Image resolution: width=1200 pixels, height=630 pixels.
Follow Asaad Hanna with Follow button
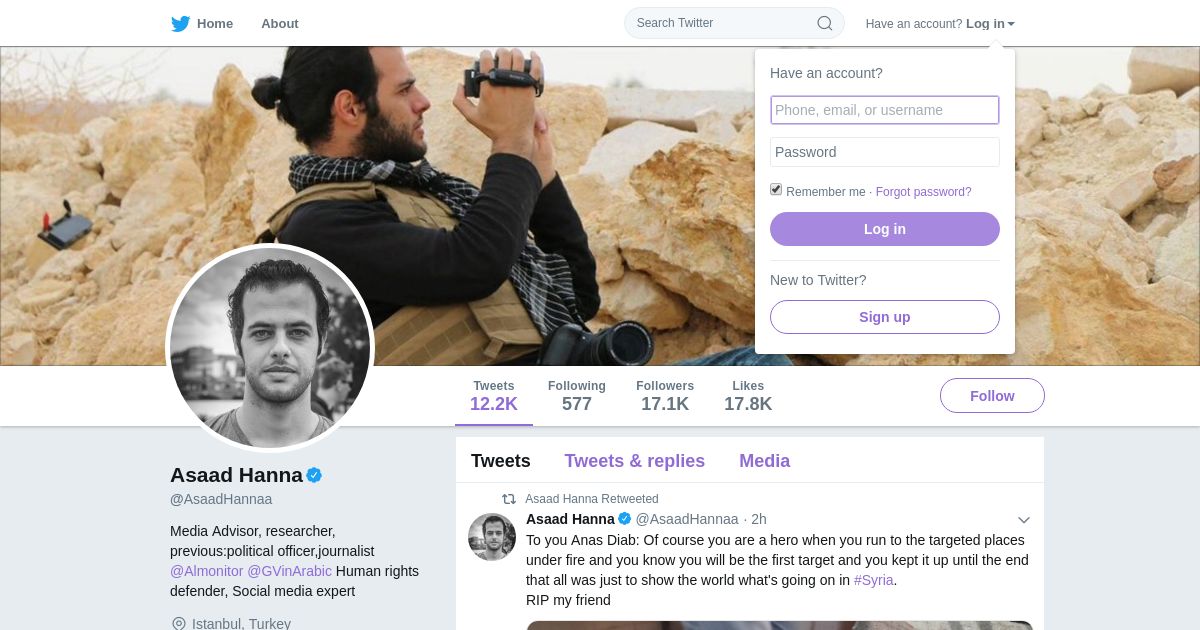(x=992, y=396)
